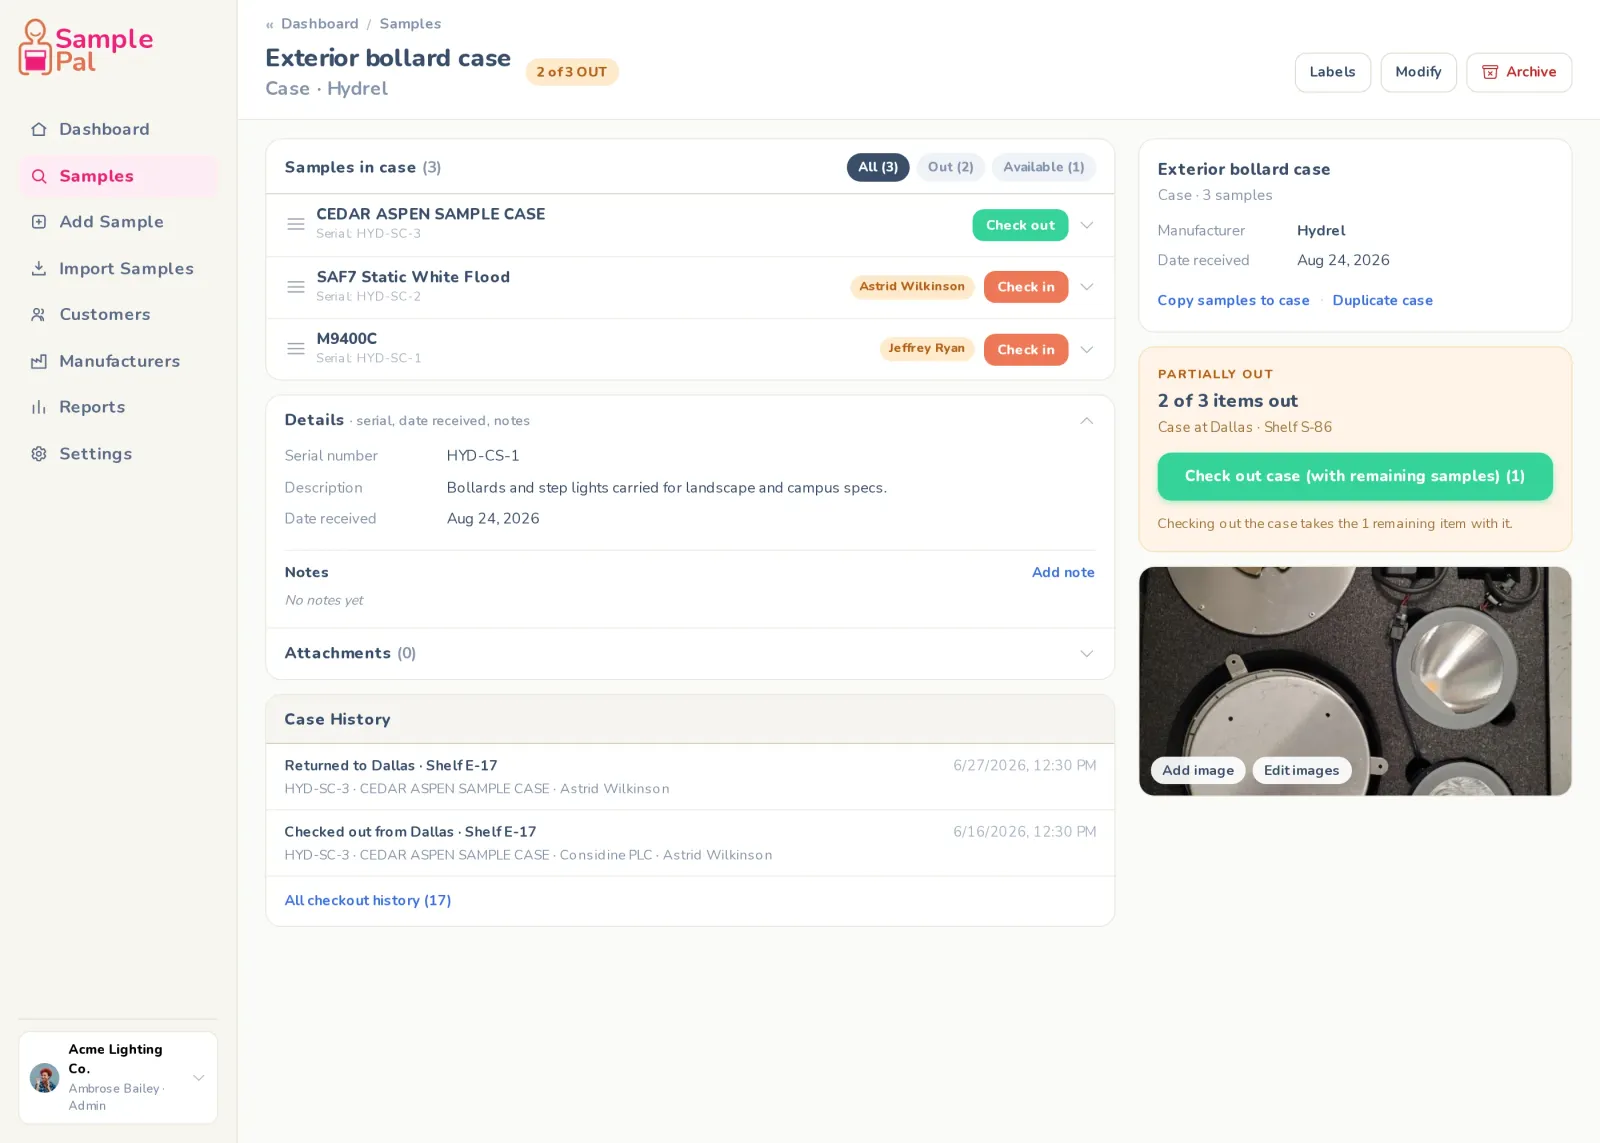
Task: Click the Add Sample plus icon
Action: pos(39,222)
